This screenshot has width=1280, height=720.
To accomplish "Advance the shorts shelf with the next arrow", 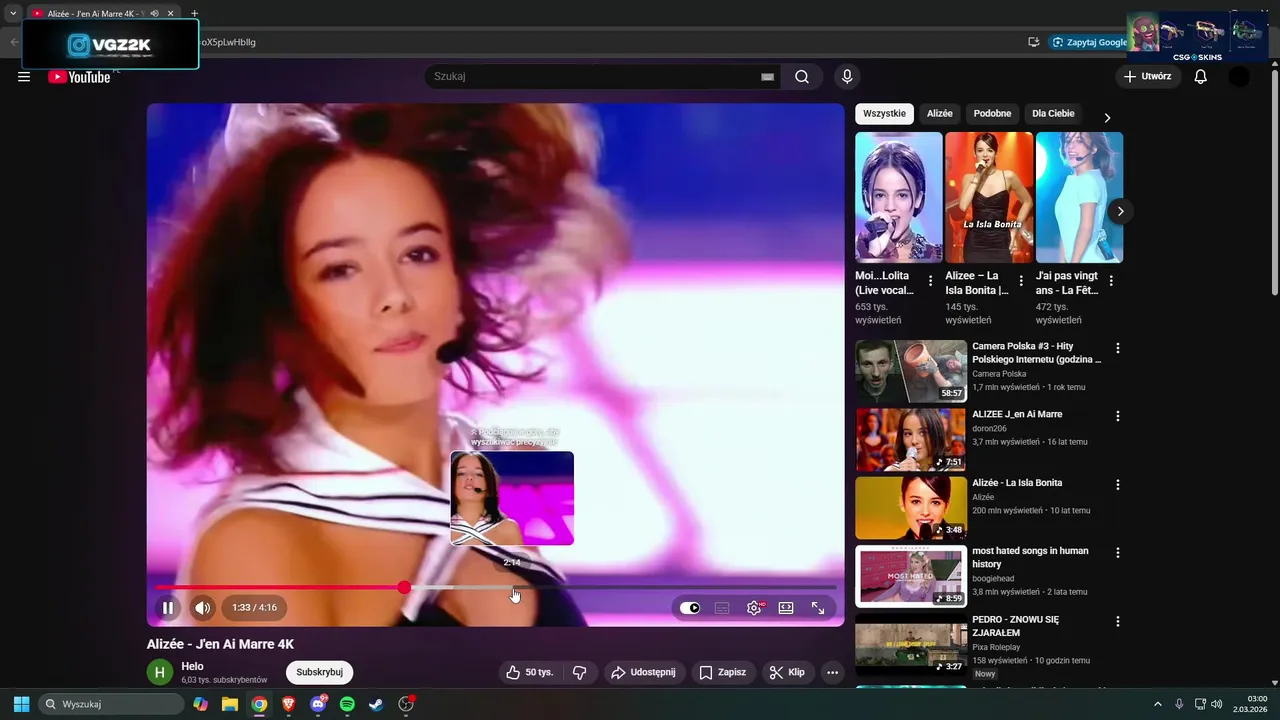I will point(1120,211).
